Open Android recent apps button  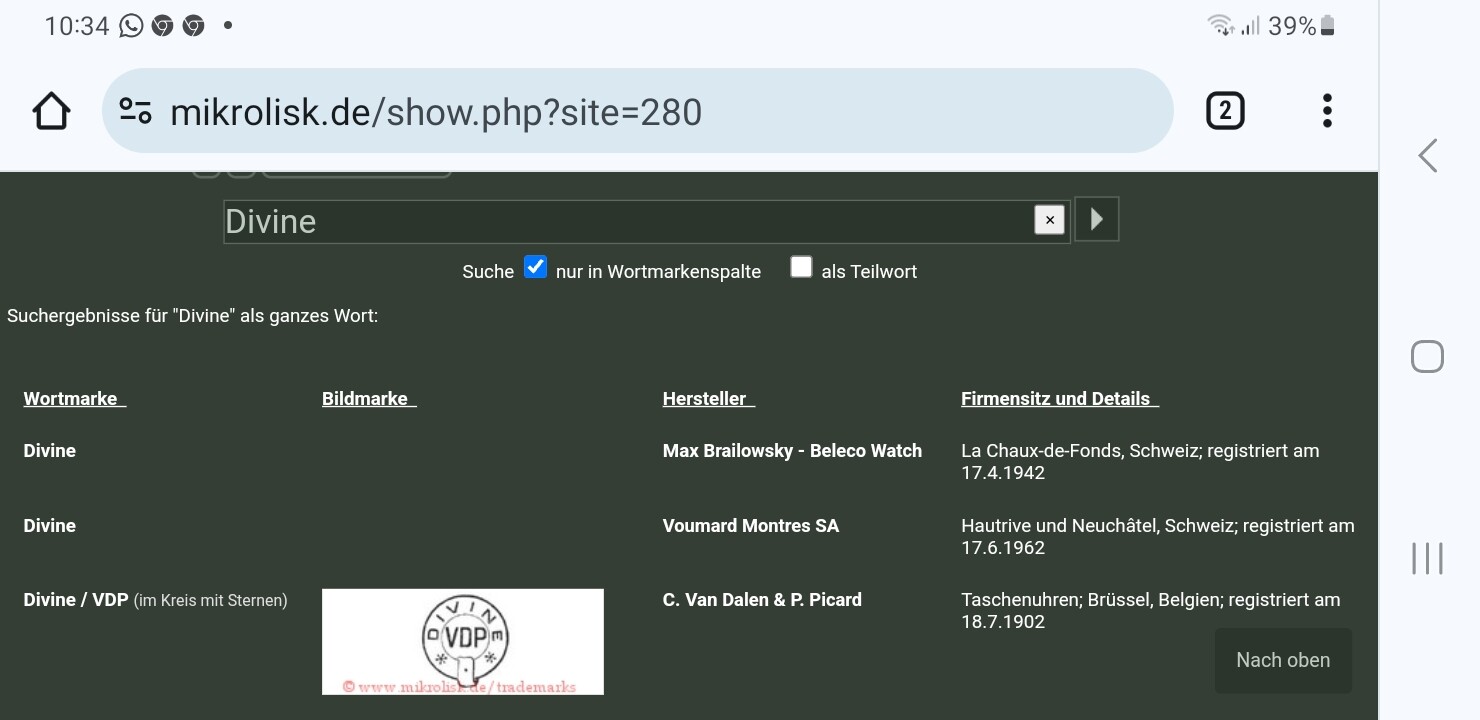(x=1427, y=558)
